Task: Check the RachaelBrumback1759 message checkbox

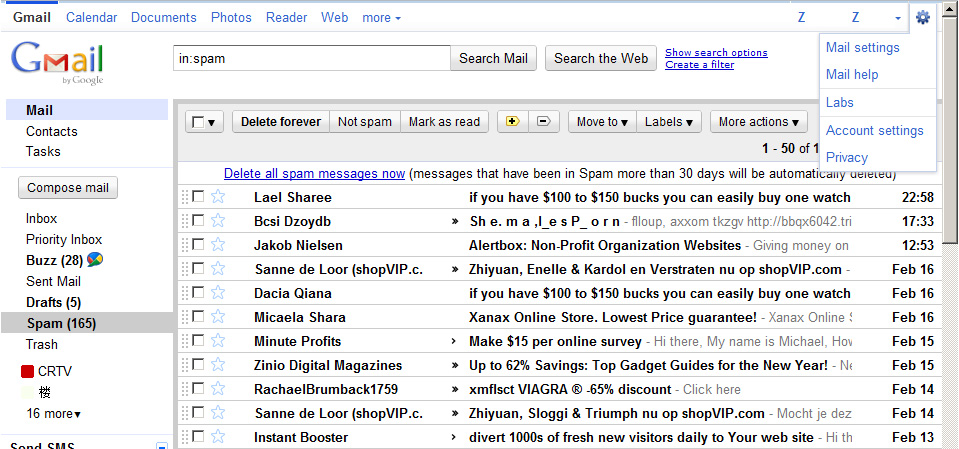Action: coord(198,388)
